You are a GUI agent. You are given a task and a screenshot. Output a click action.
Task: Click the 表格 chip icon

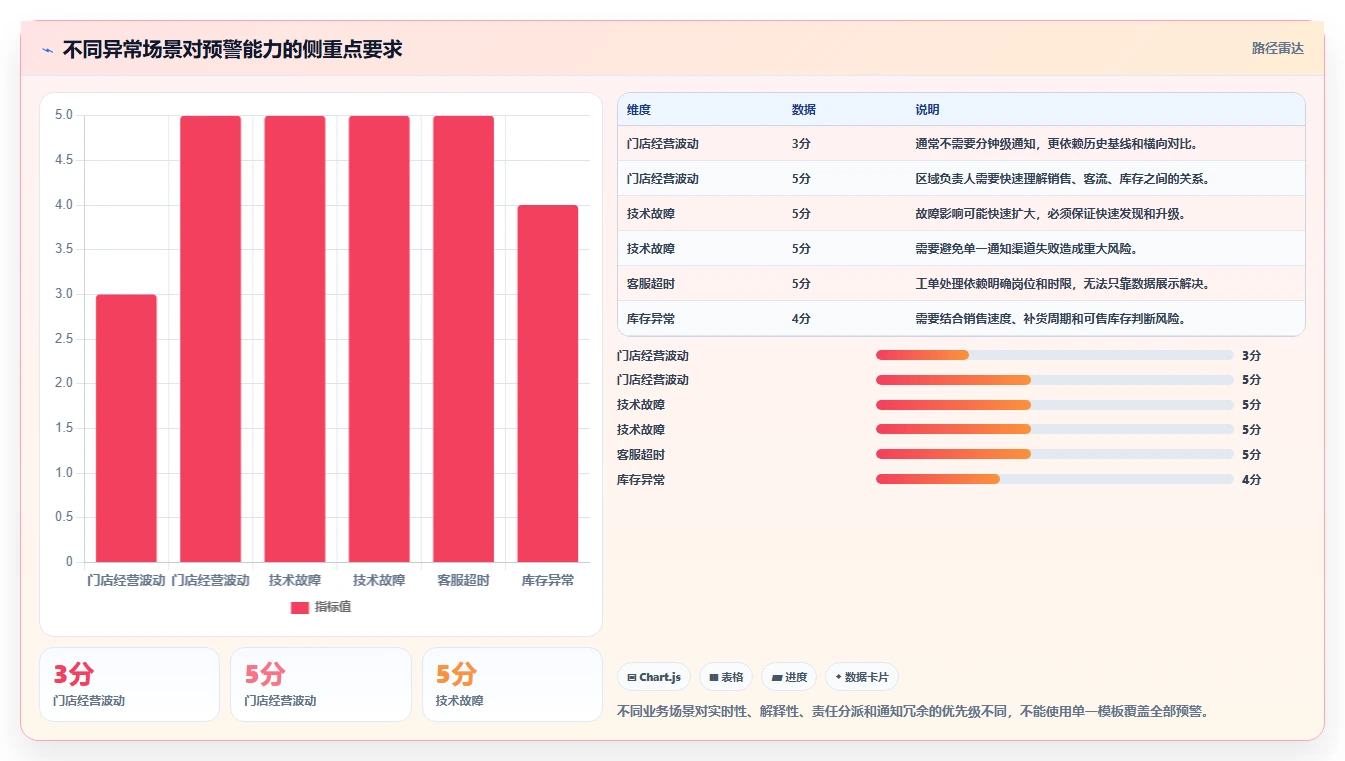coord(714,677)
